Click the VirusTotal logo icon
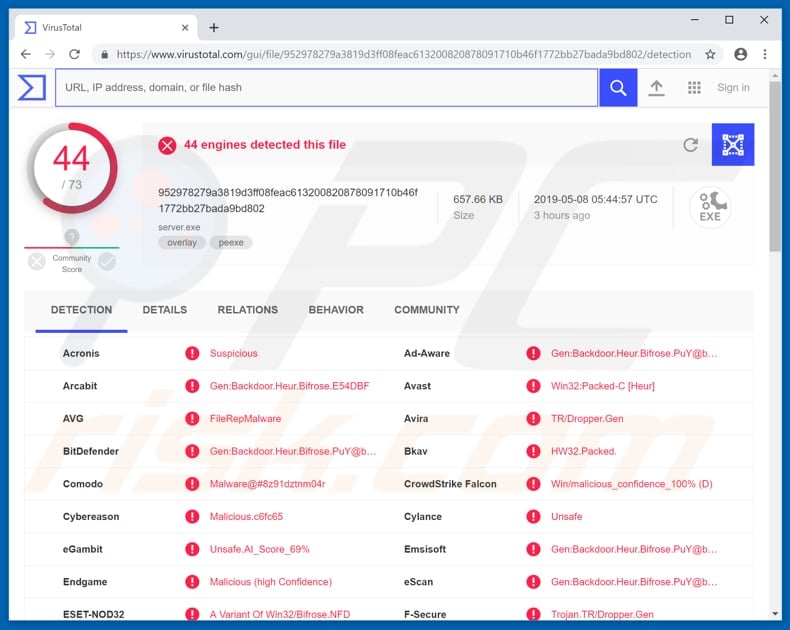Screen dimensions: 790x630 tap(32, 87)
